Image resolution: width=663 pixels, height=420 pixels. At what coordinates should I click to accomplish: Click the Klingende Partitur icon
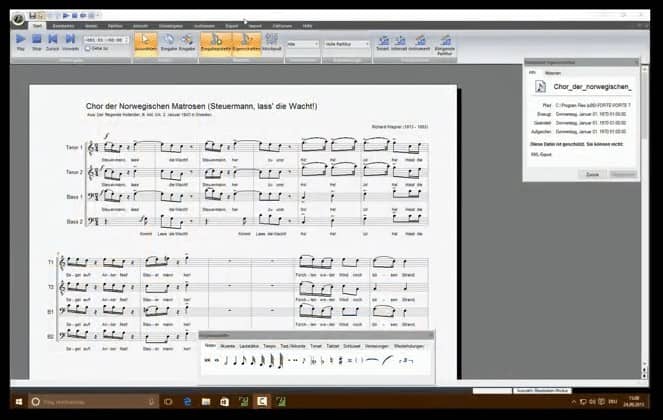pyautogui.click(x=445, y=45)
